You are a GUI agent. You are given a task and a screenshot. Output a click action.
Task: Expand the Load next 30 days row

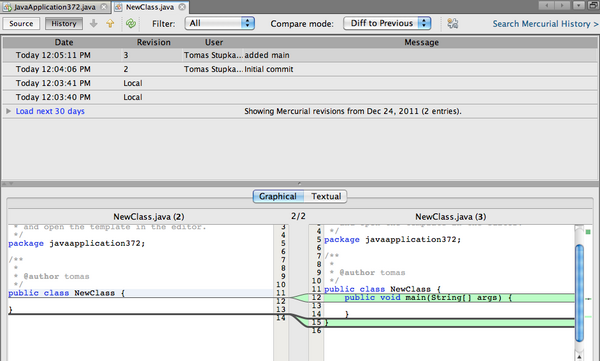pos(8,111)
